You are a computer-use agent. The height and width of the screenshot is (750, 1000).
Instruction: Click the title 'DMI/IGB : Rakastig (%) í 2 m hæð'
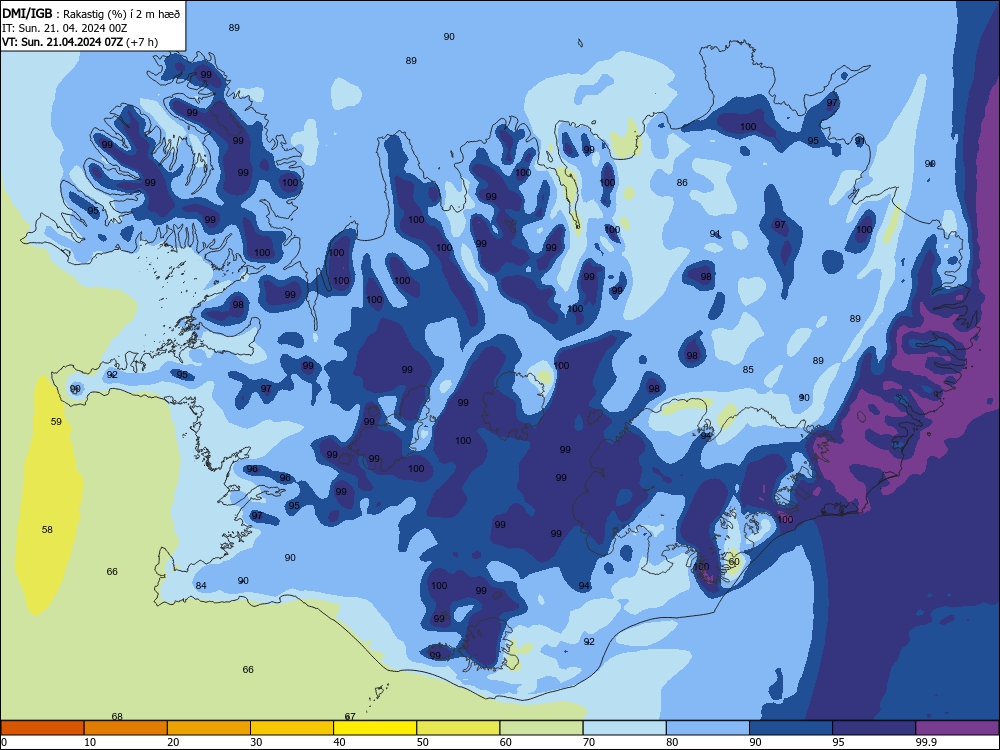tap(91, 13)
